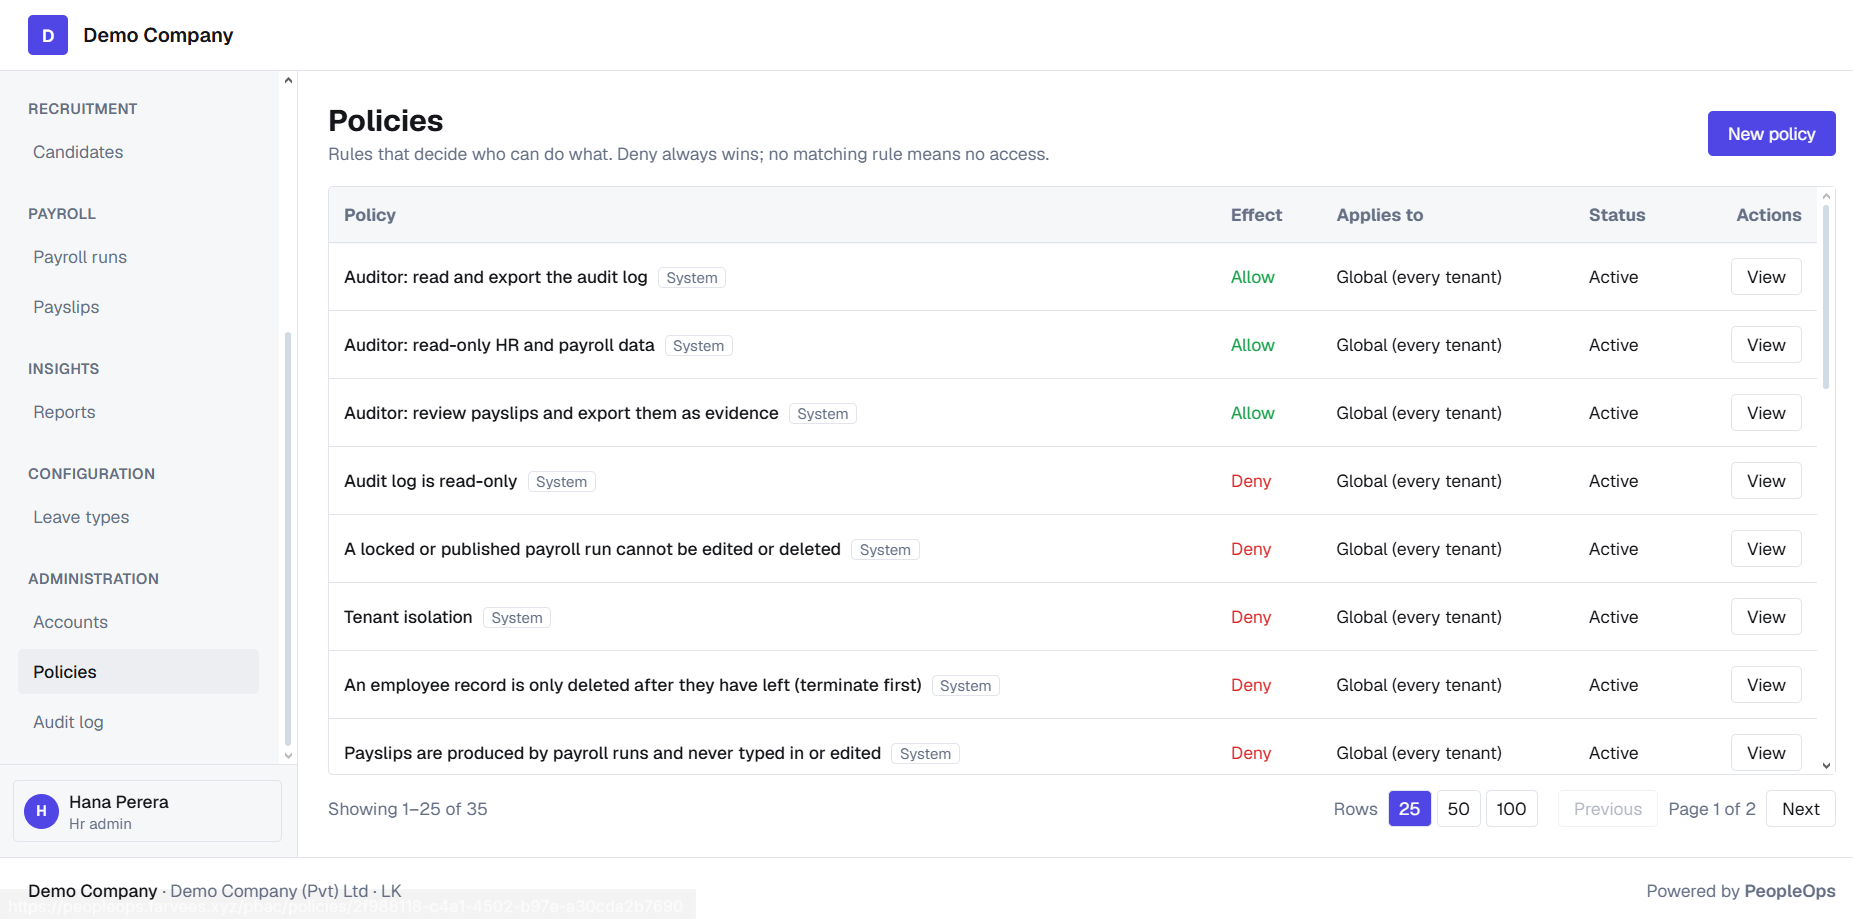
Task: Click the Deny effect of Tenant isolation
Action: (x=1250, y=617)
